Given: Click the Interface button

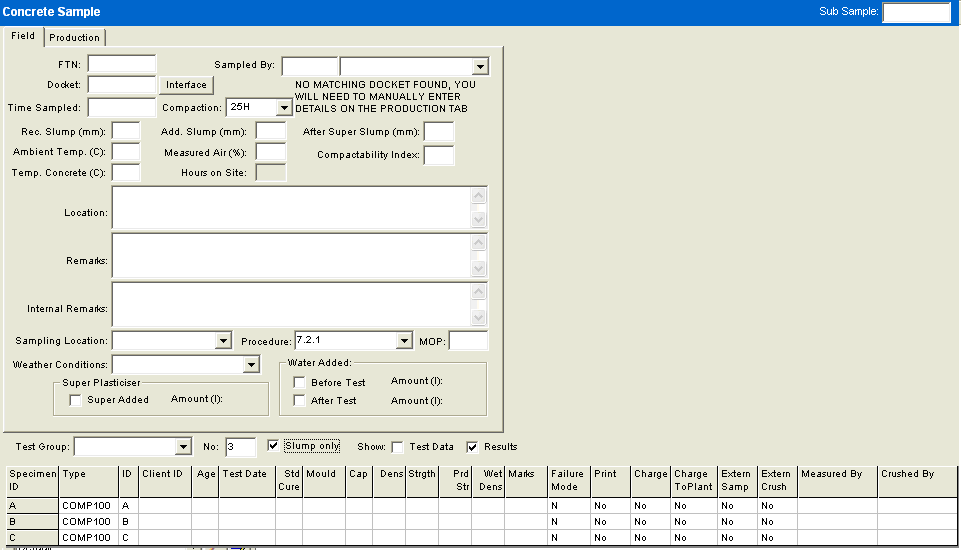Looking at the screenshot, I should click(186, 85).
